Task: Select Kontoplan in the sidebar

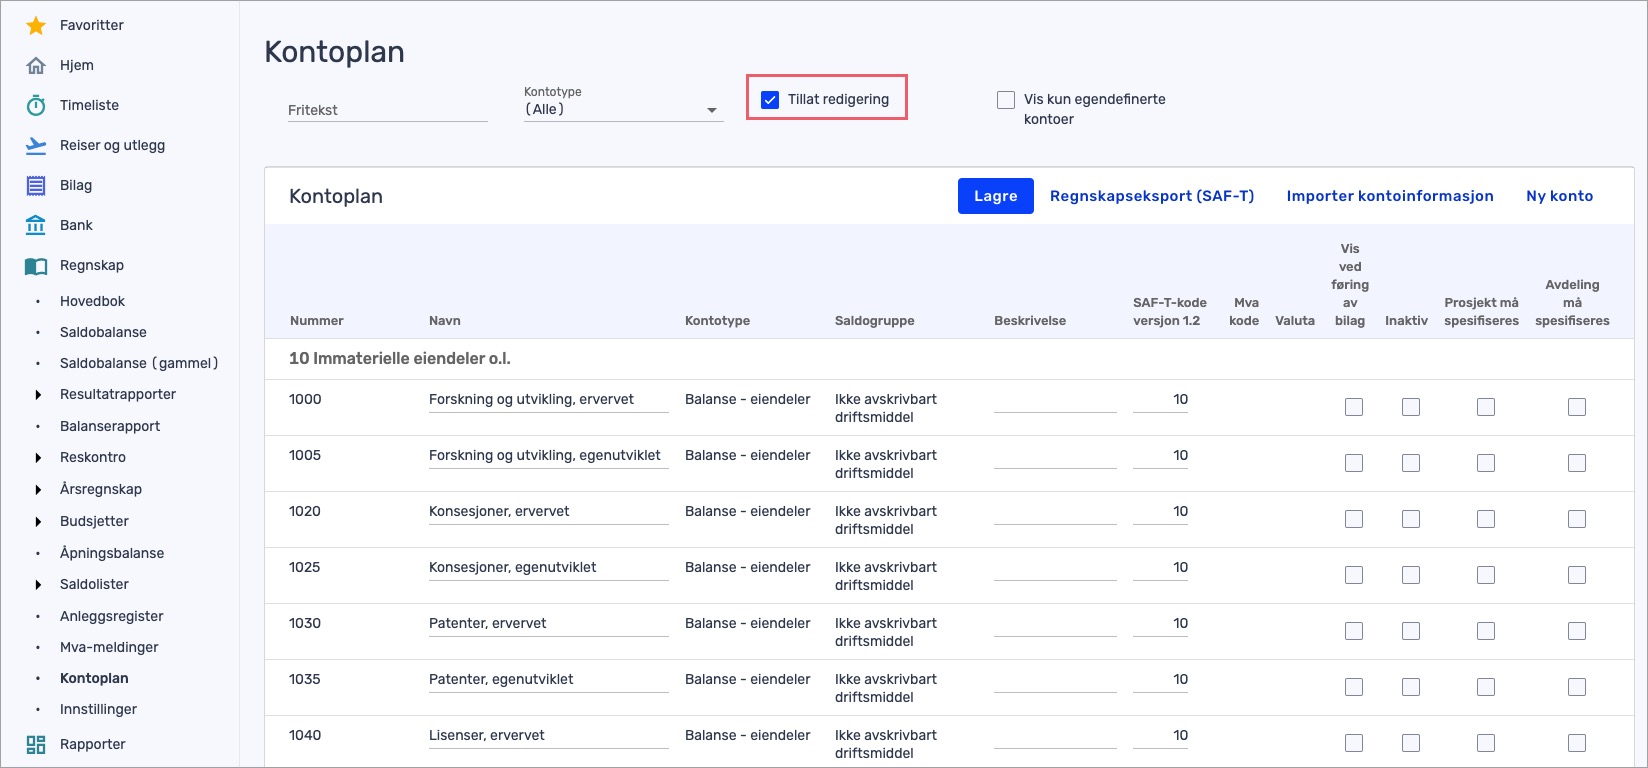Action: 94,678
